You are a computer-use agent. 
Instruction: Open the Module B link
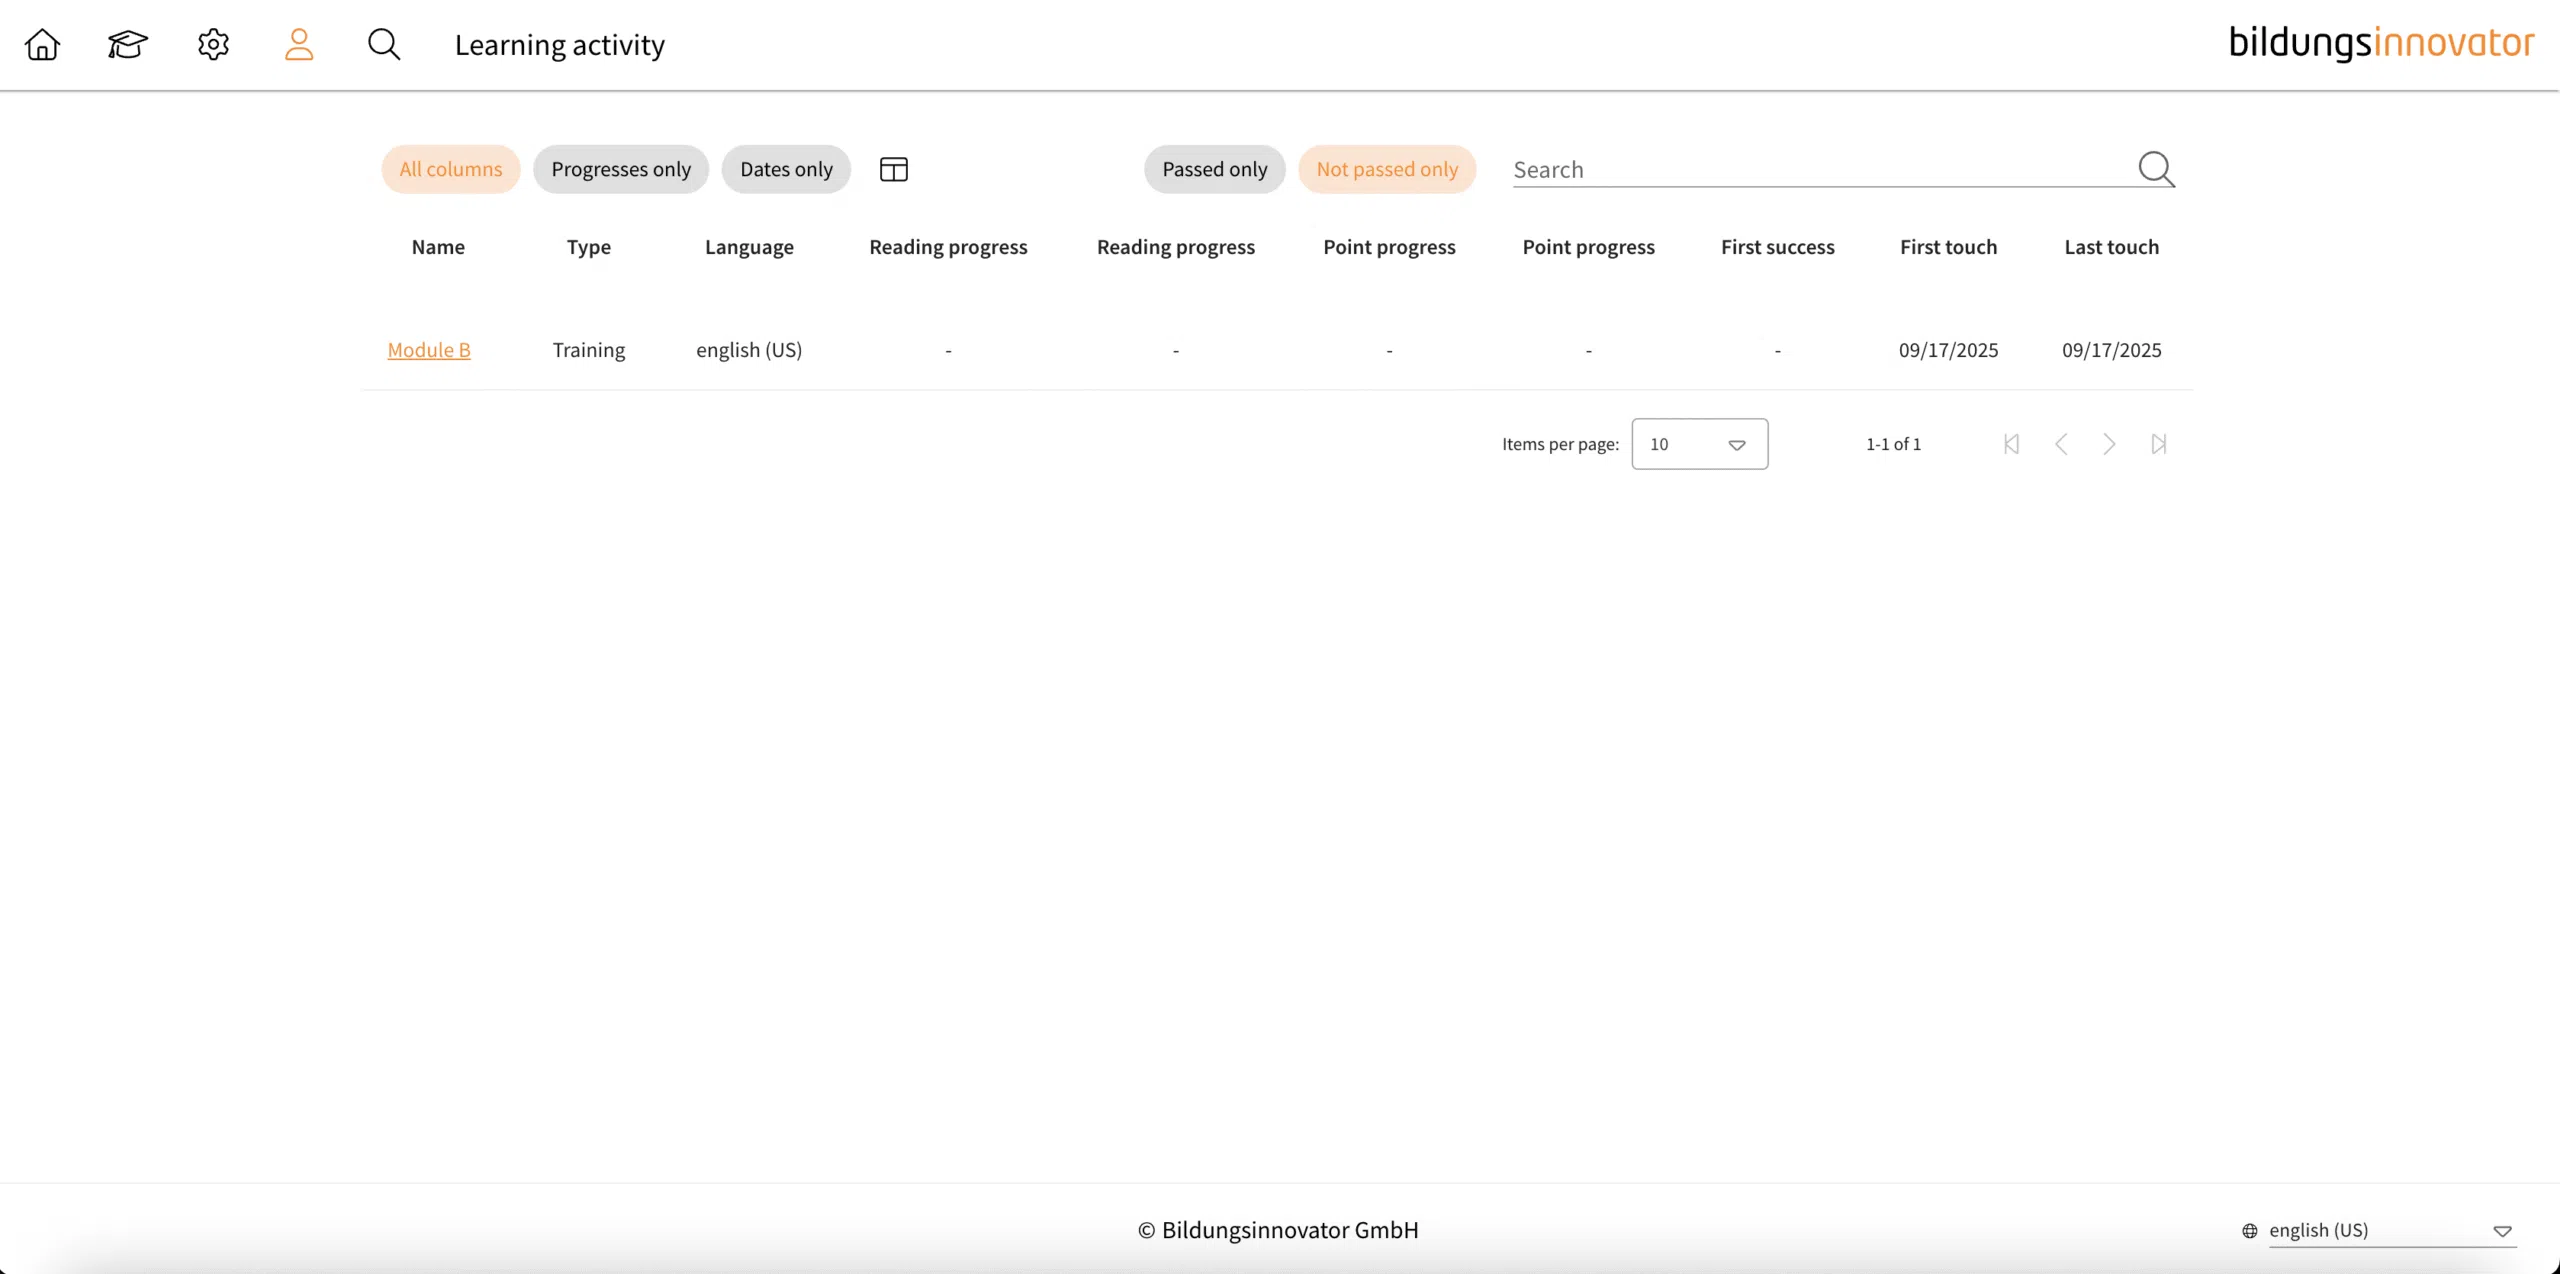[x=429, y=350]
